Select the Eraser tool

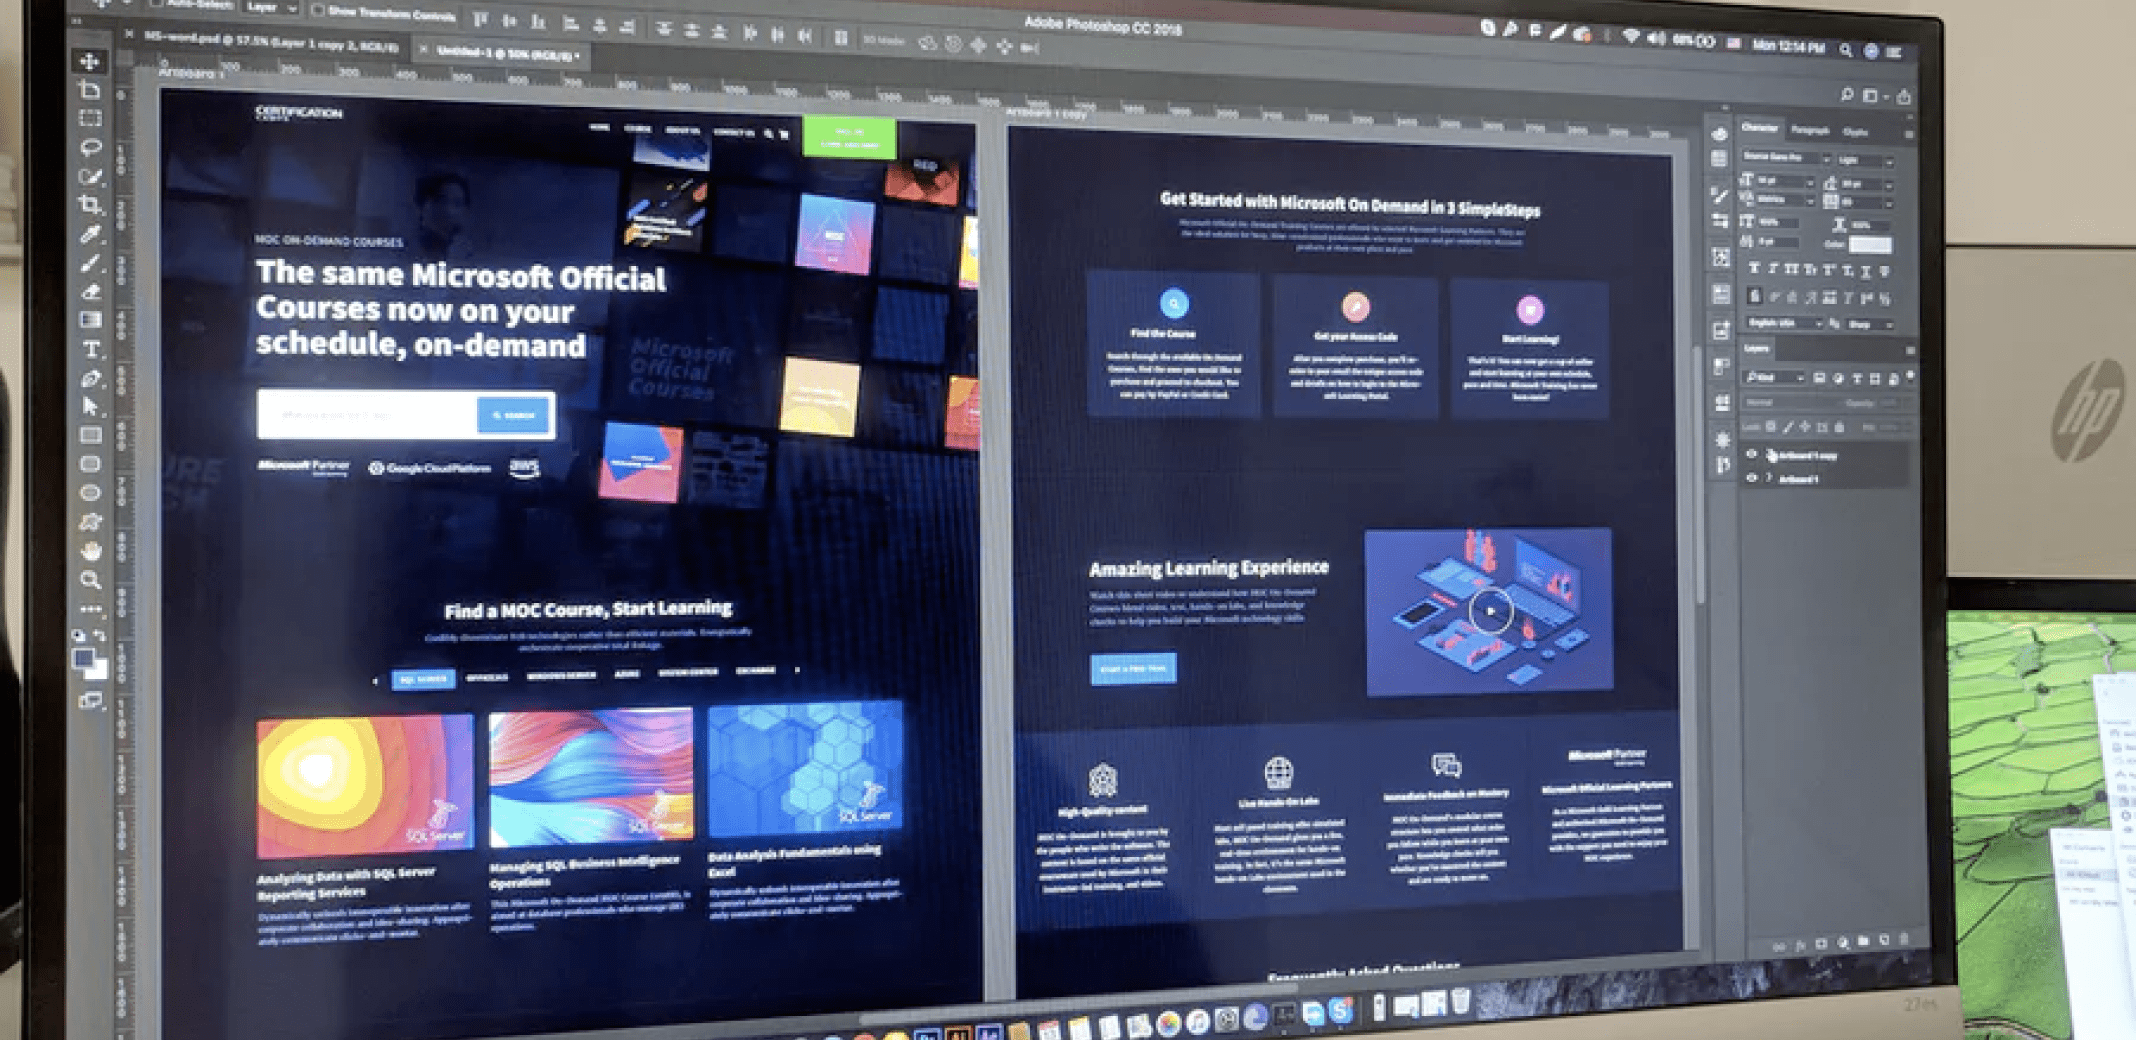(90, 292)
